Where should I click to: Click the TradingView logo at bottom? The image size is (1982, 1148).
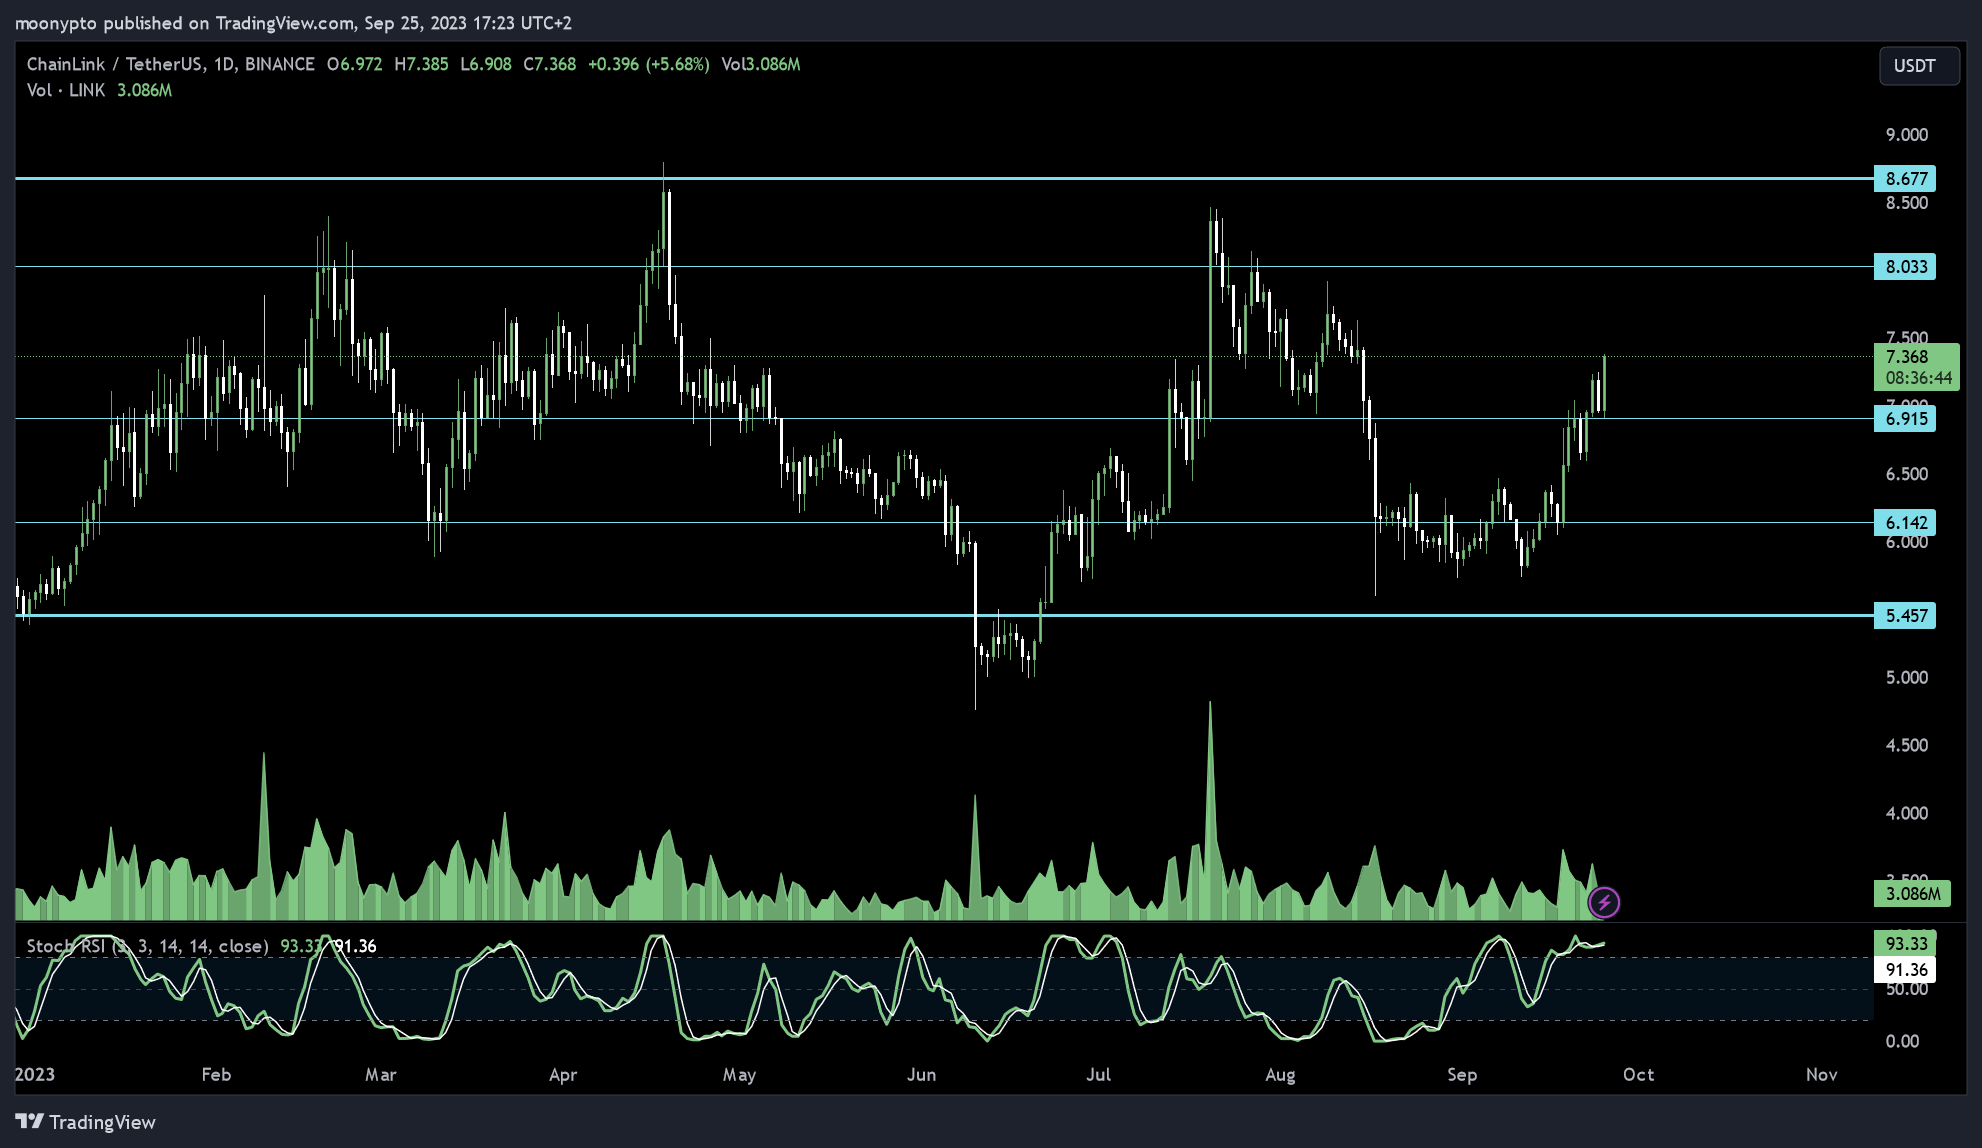pos(86,1122)
